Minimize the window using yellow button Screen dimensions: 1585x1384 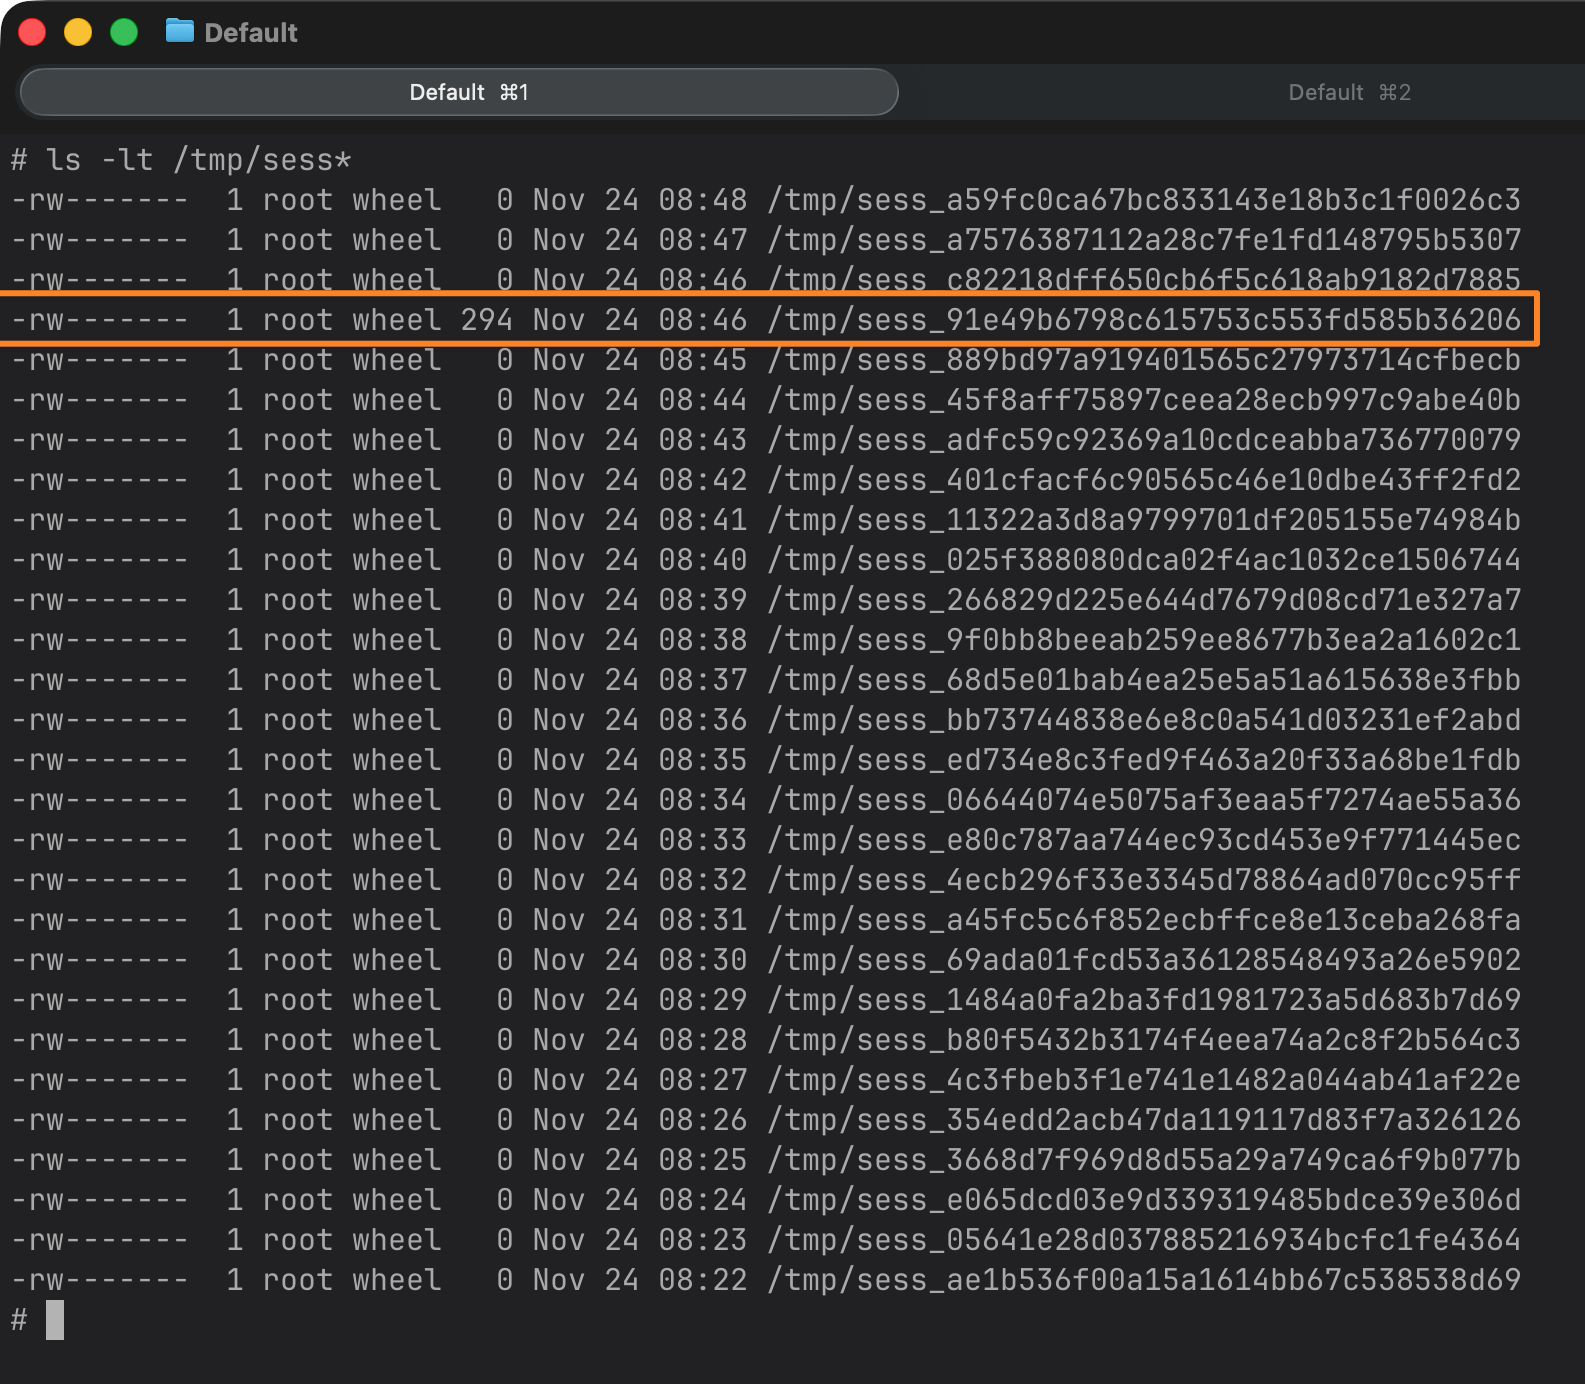(x=78, y=32)
